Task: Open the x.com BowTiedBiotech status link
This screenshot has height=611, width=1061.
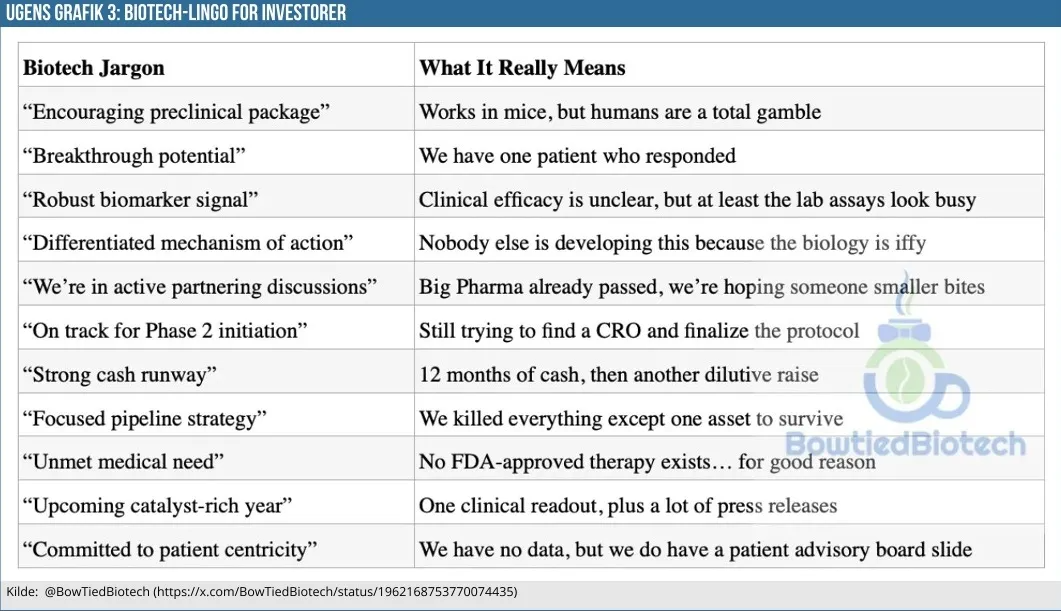Action: [335, 592]
